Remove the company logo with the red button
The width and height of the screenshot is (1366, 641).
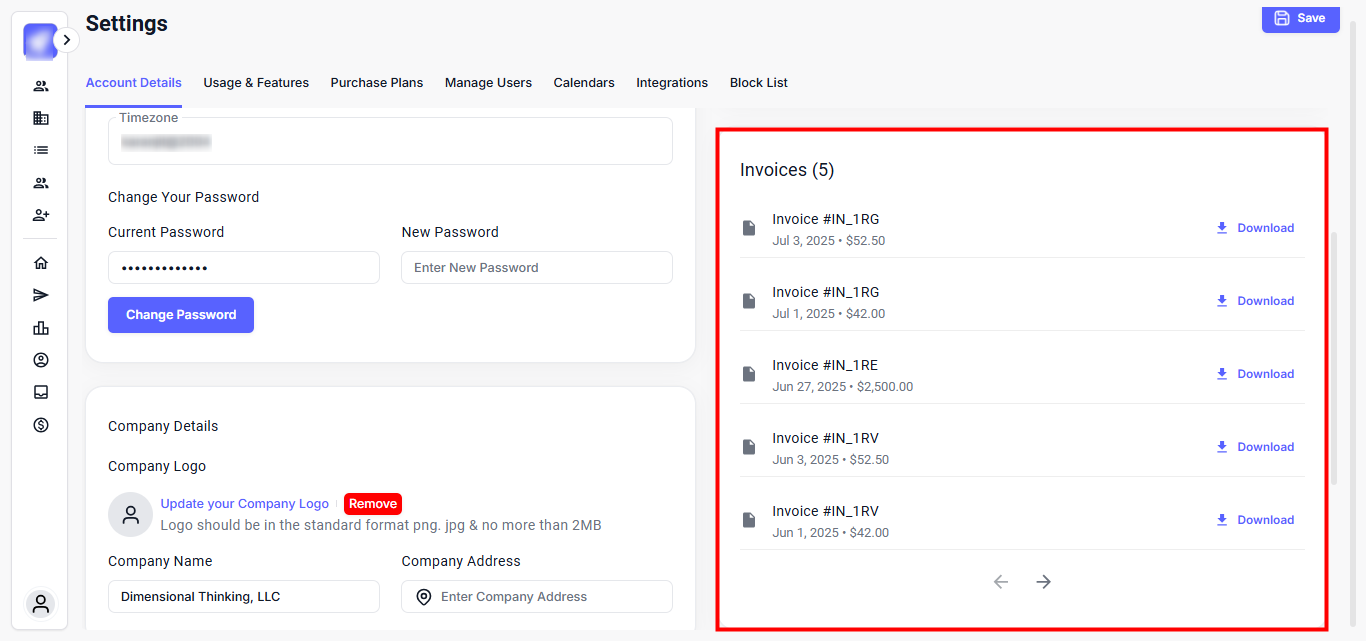(x=373, y=504)
